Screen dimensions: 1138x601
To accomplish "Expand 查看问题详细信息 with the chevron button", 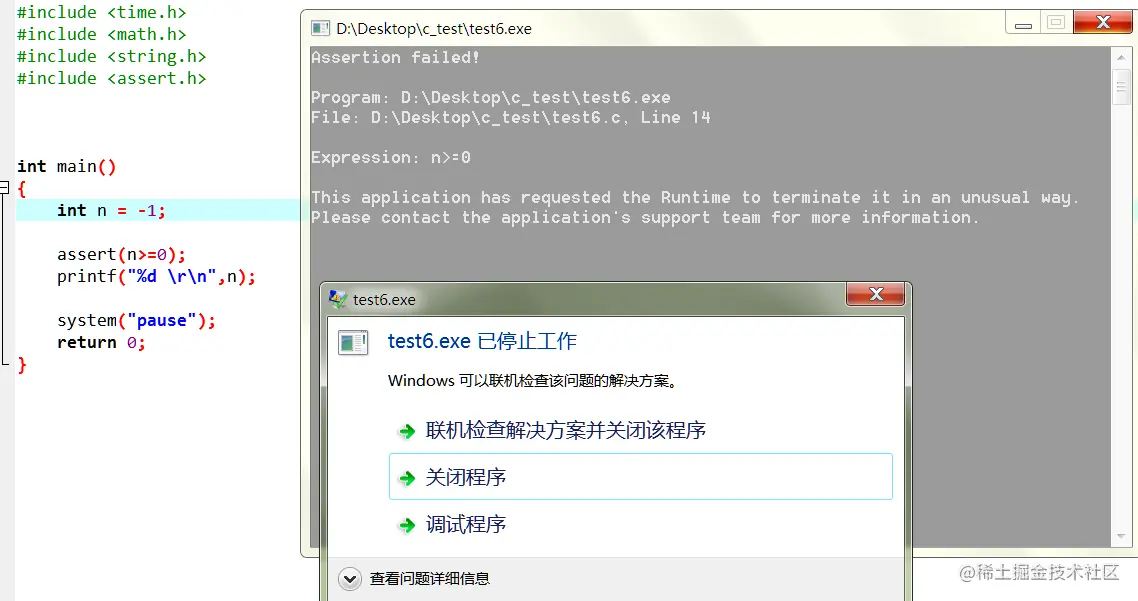I will [350, 578].
